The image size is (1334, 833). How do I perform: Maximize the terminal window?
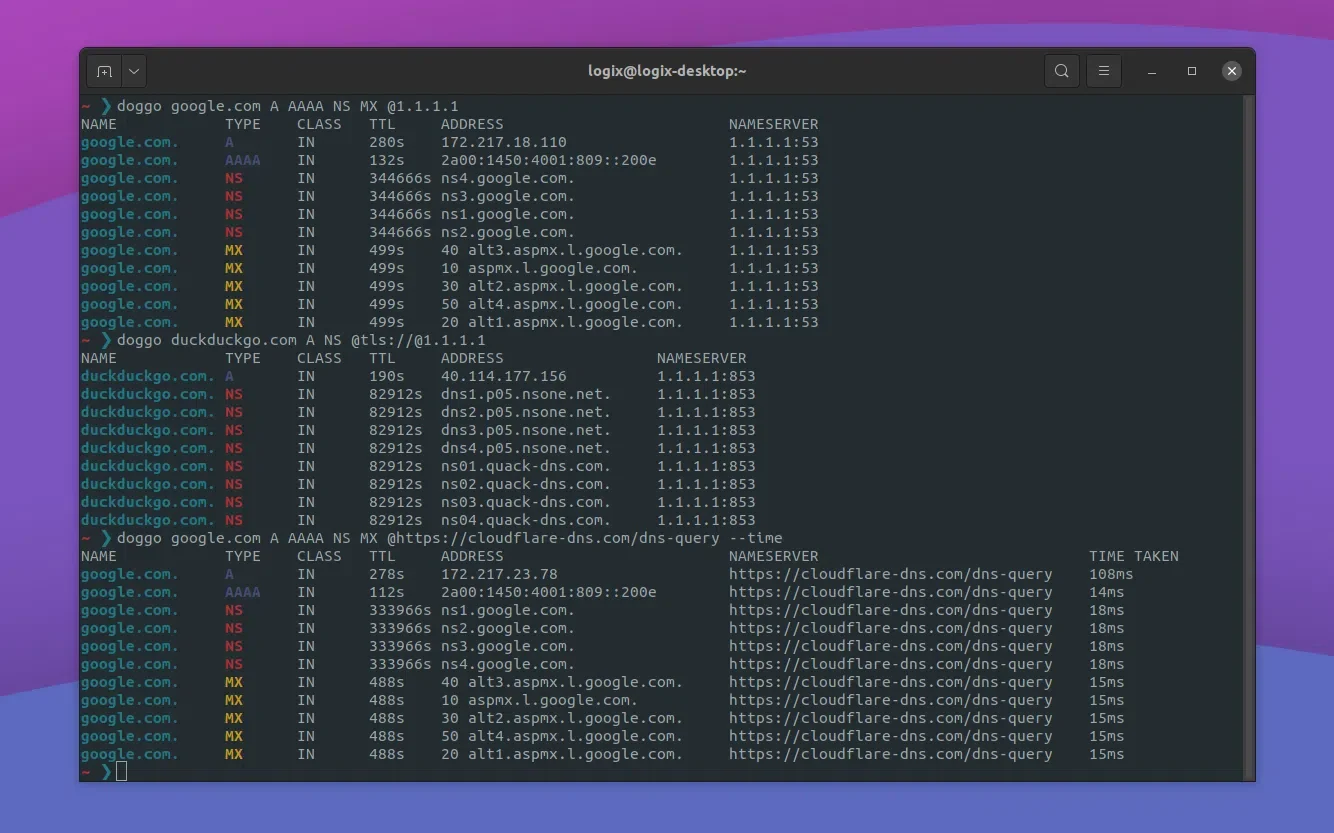1192,72
